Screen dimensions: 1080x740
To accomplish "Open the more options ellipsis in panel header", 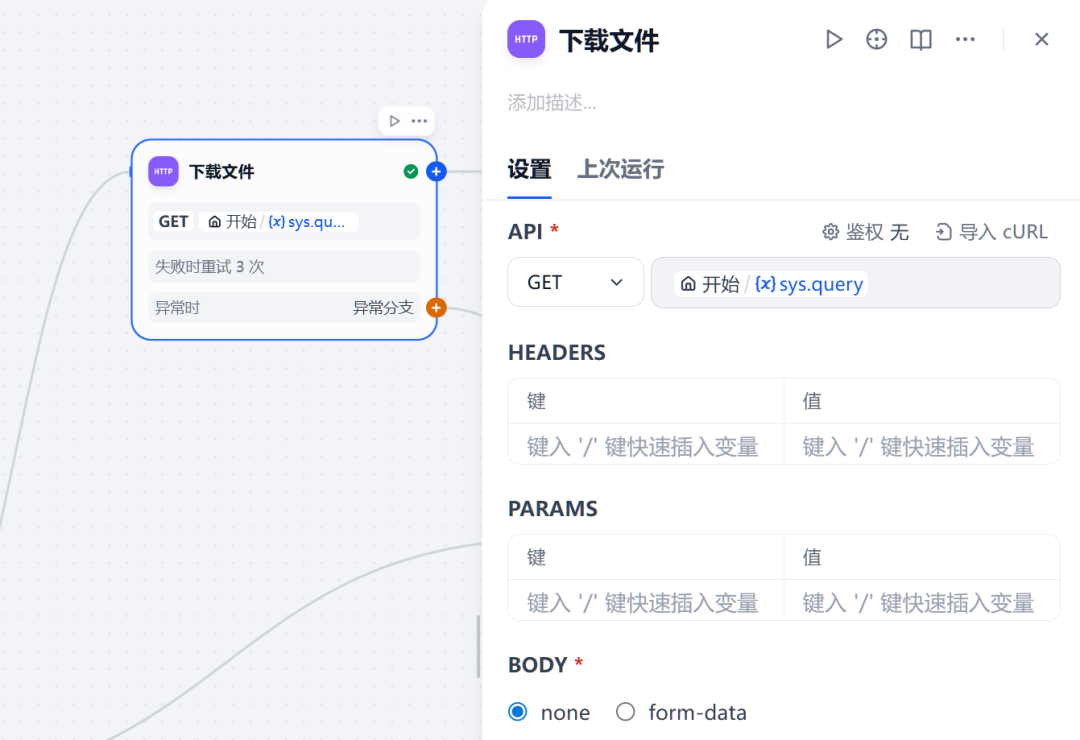I will click(964, 39).
